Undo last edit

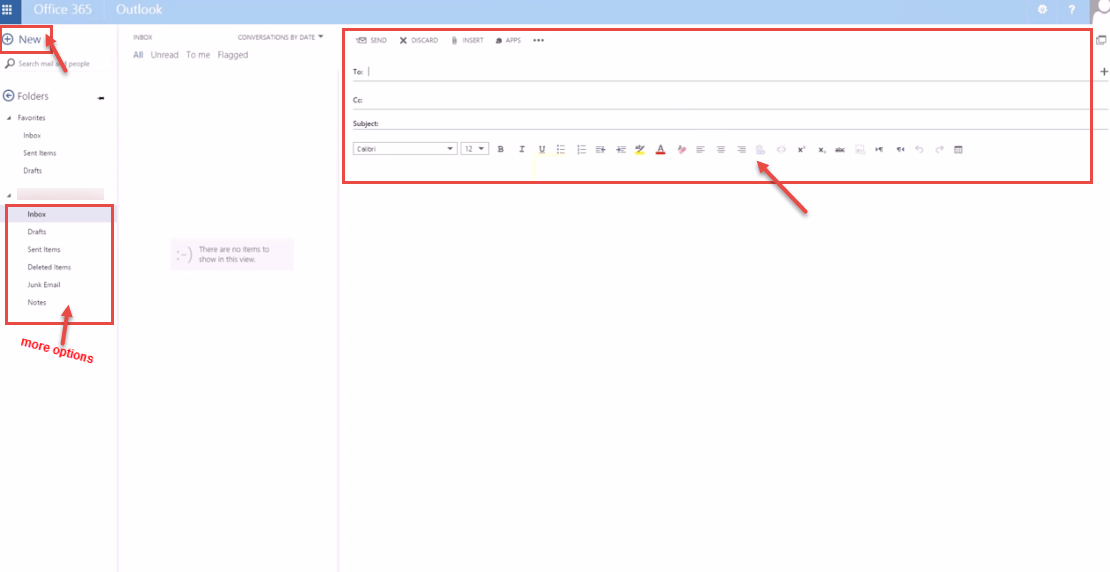tap(919, 149)
